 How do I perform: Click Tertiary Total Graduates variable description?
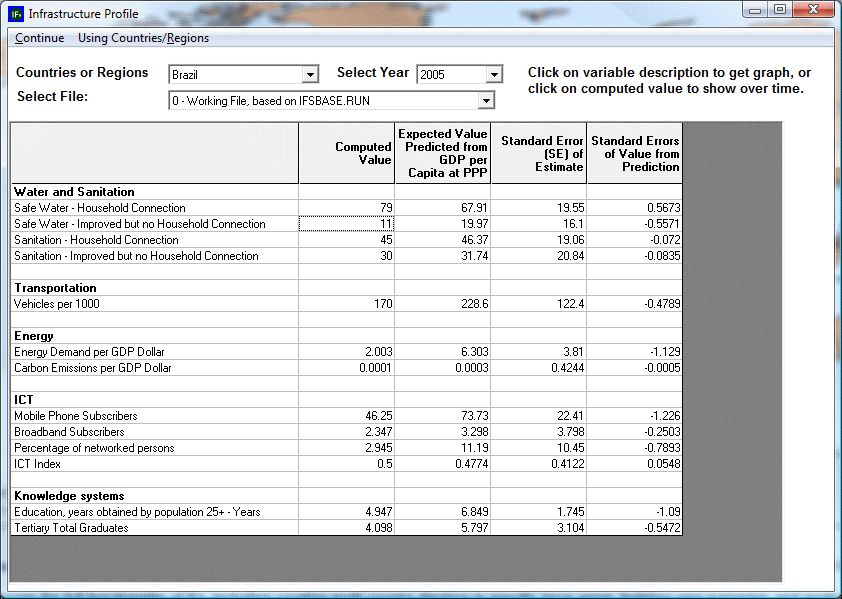pos(71,528)
